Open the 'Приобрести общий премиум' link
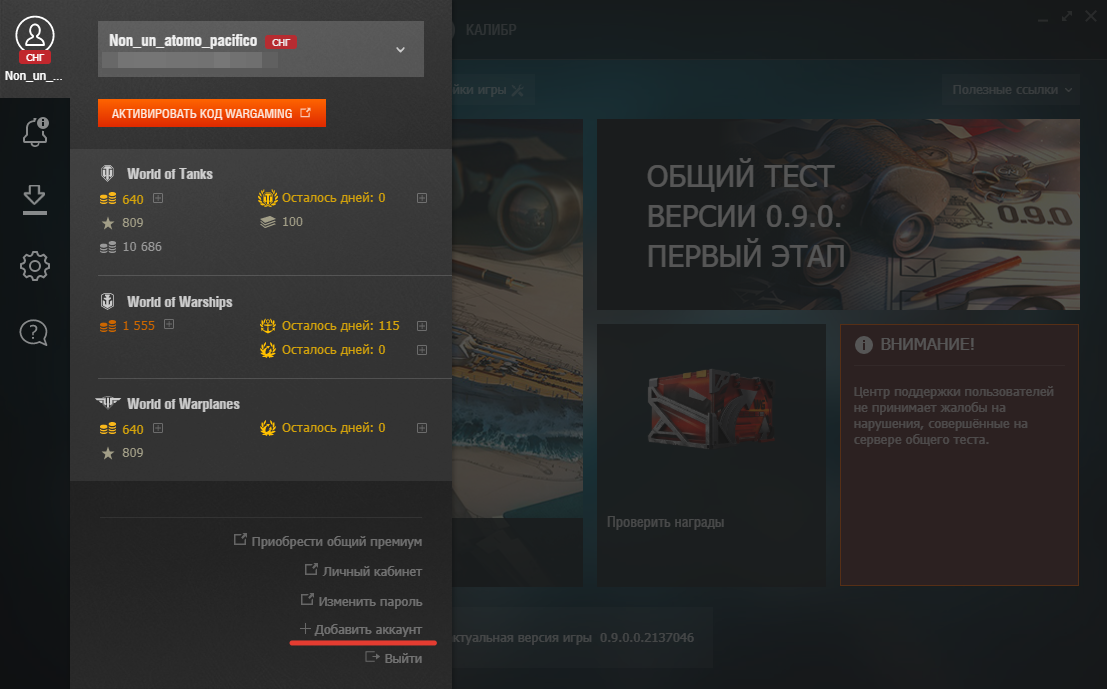The height and width of the screenshot is (689, 1107). pos(328,541)
